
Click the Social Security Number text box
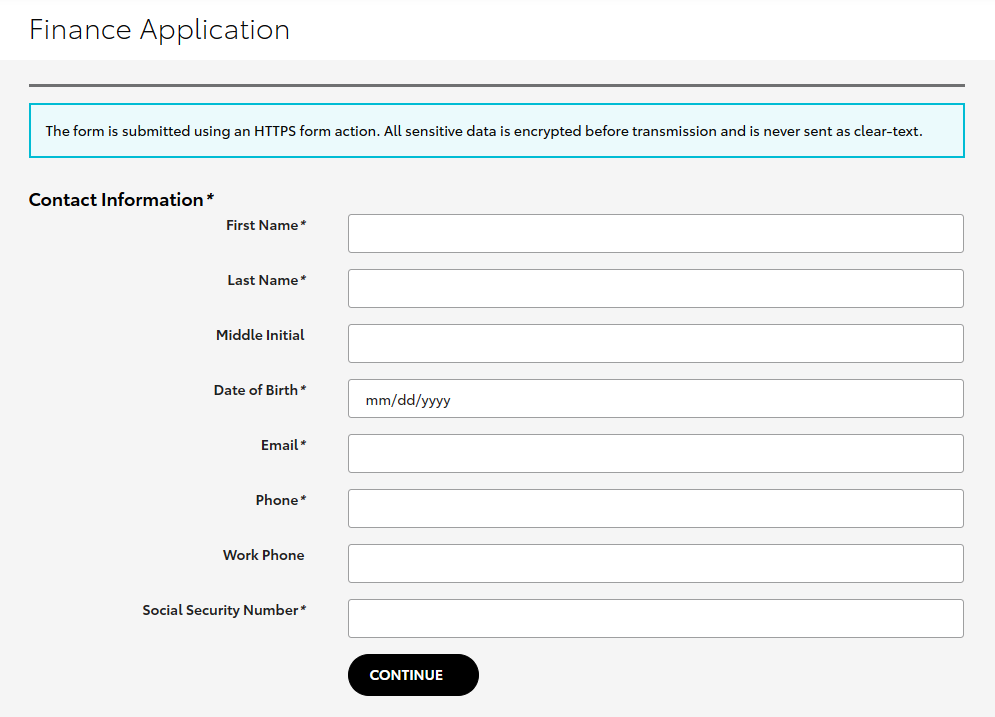tap(656, 619)
